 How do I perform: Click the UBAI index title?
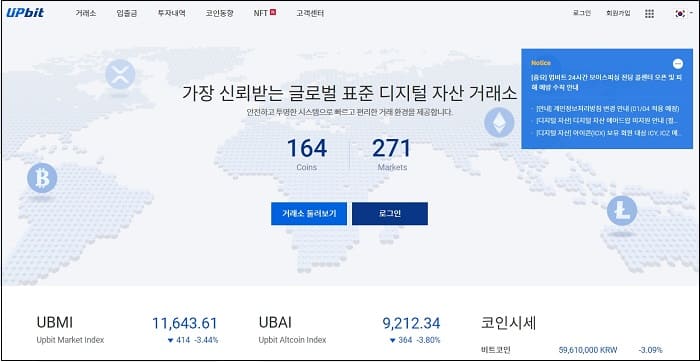pos(275,322)
